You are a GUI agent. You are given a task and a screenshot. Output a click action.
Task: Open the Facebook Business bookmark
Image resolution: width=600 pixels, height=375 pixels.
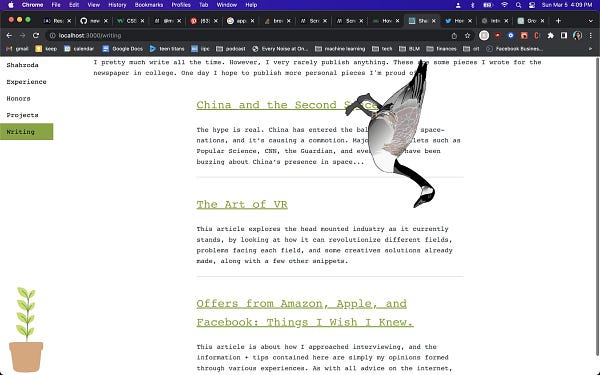point(514,49)
